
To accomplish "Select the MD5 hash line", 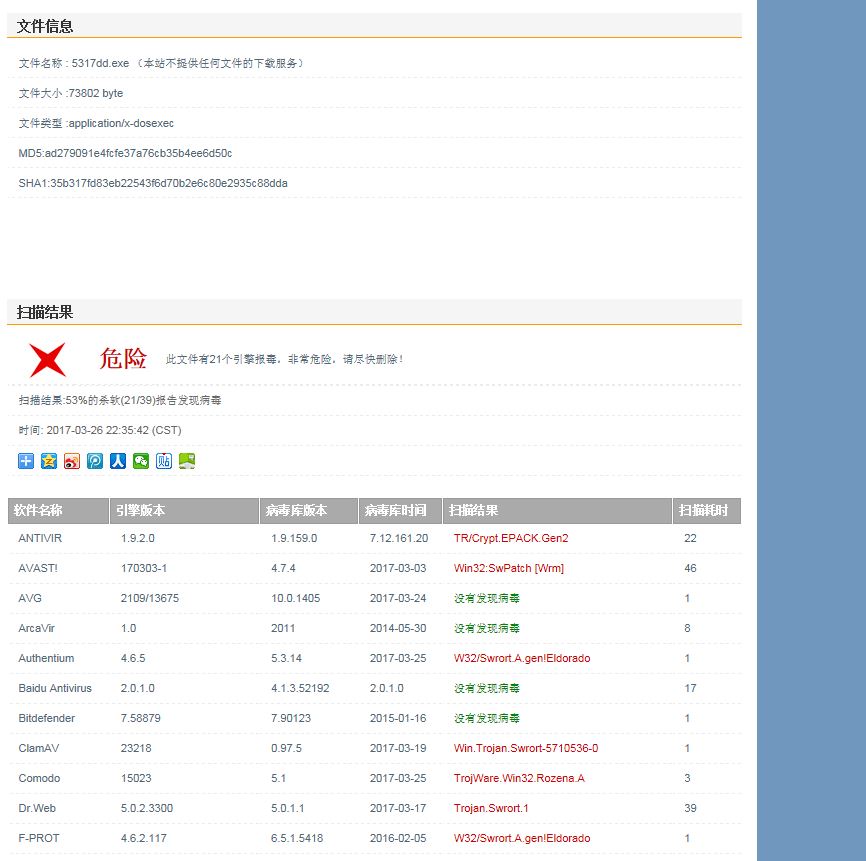I will pos(125,153).
